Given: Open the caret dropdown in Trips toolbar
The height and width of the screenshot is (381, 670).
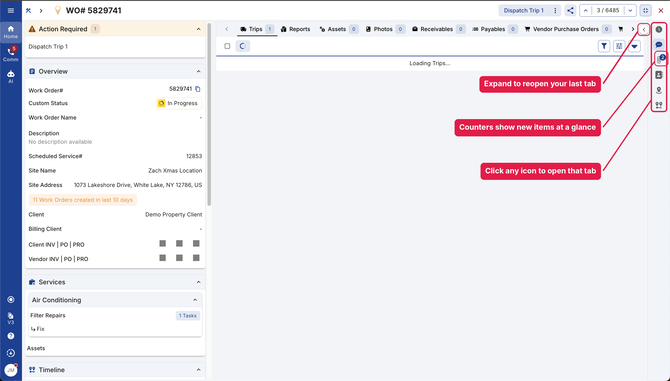Looking at the screenshot, I should click(634, 46).
